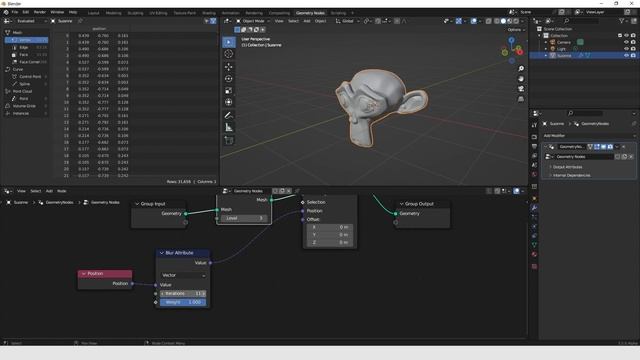Image resolution: width=640 pixels, height=360 pixels.
Task: Click Z axis on the navigation gizmo
Action: tap(511, 40)
